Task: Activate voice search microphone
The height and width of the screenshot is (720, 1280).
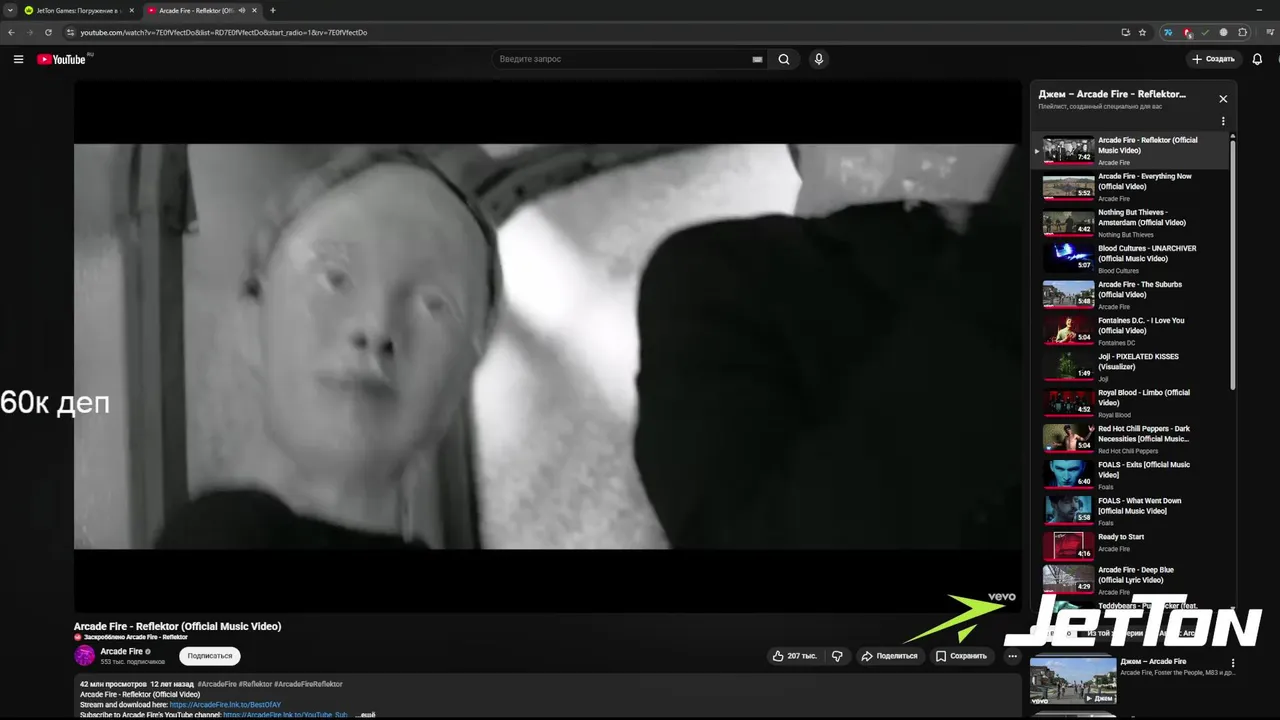Action: (x=819, y=59)
